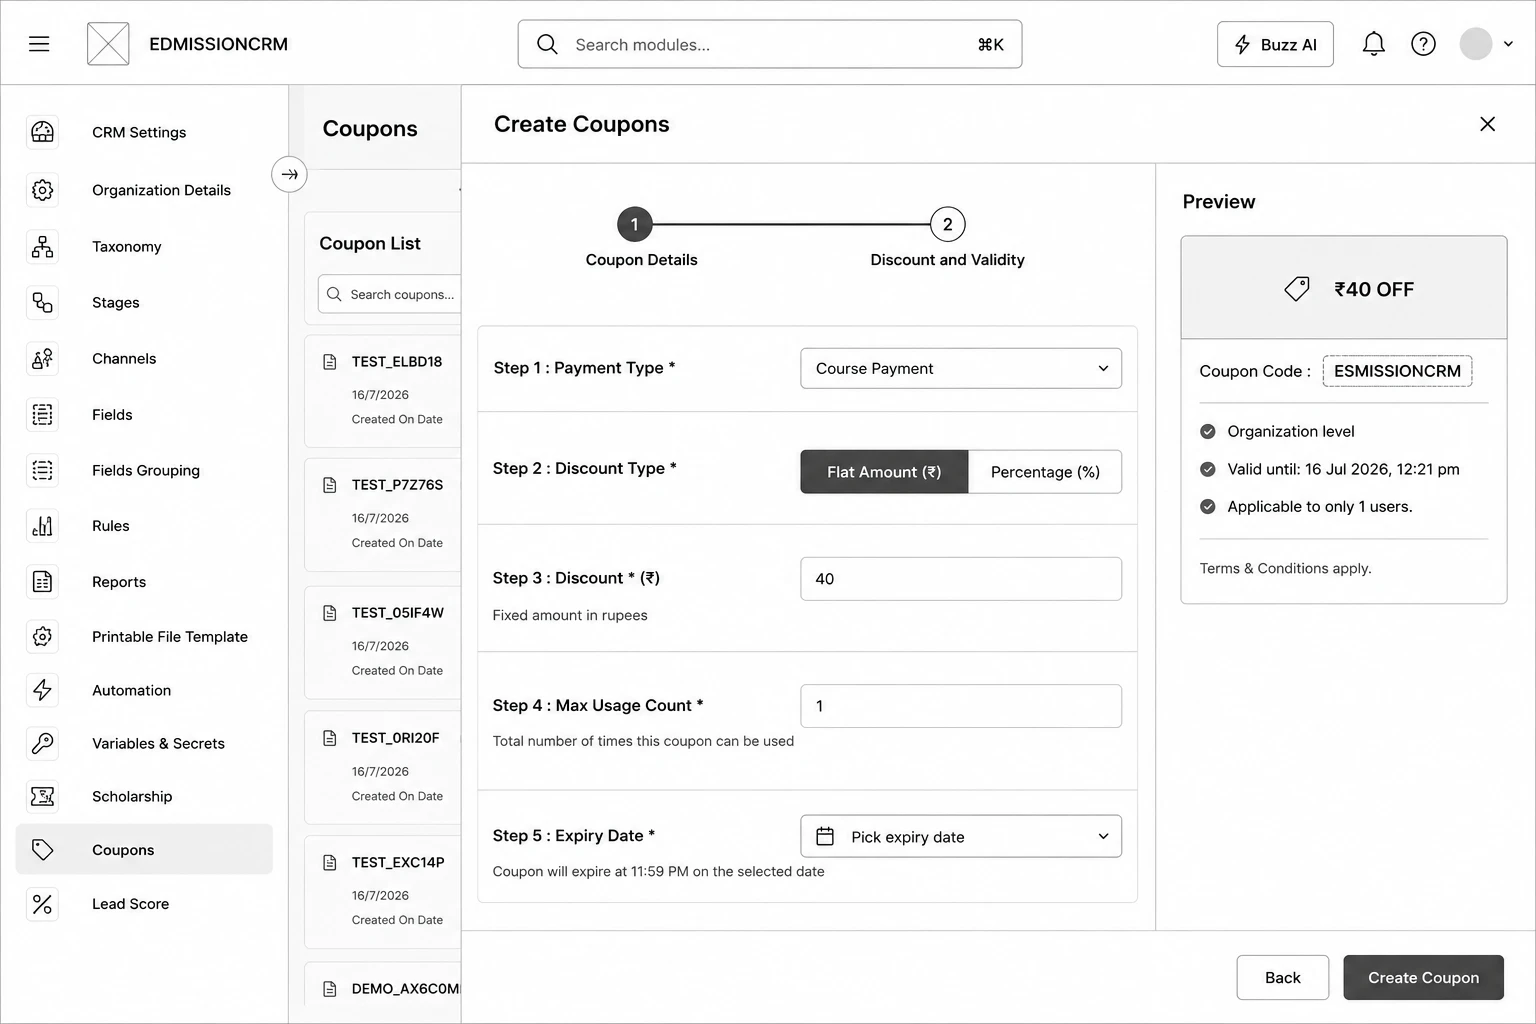Click the Taxonomy hierarchy icon
This screenshot has height=1024, width=1536.
(x=42, y=247)
